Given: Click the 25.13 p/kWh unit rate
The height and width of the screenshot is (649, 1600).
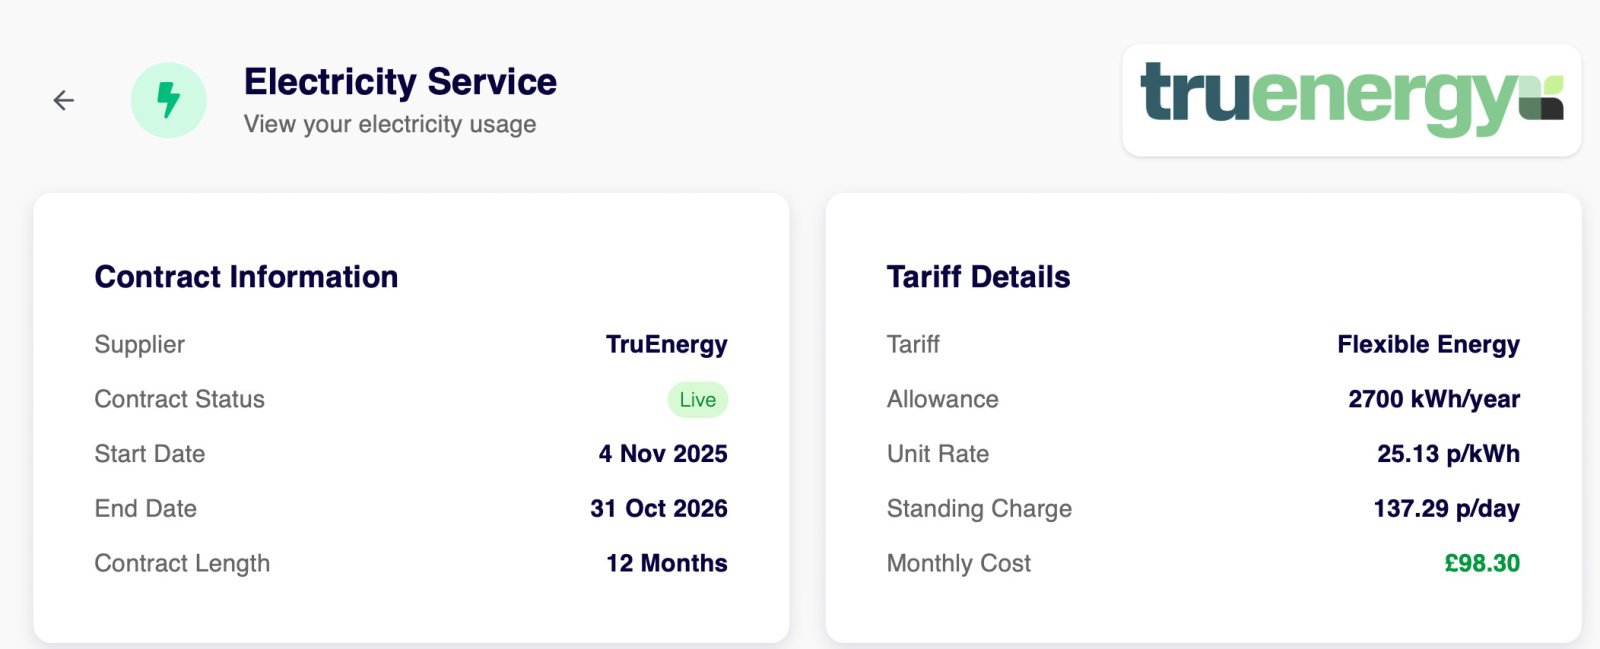Looking at the screenshot, I should coord(1448,454).
